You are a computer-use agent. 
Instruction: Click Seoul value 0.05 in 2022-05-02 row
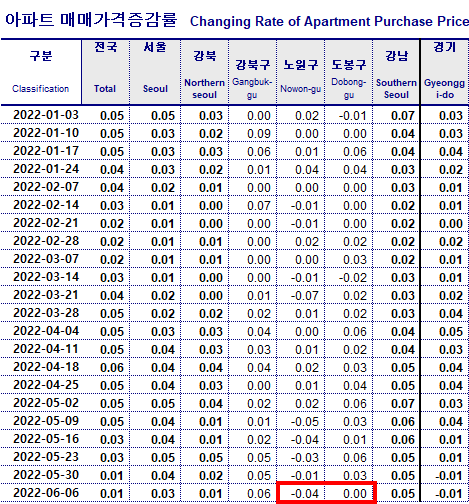(x=163, y=404)
